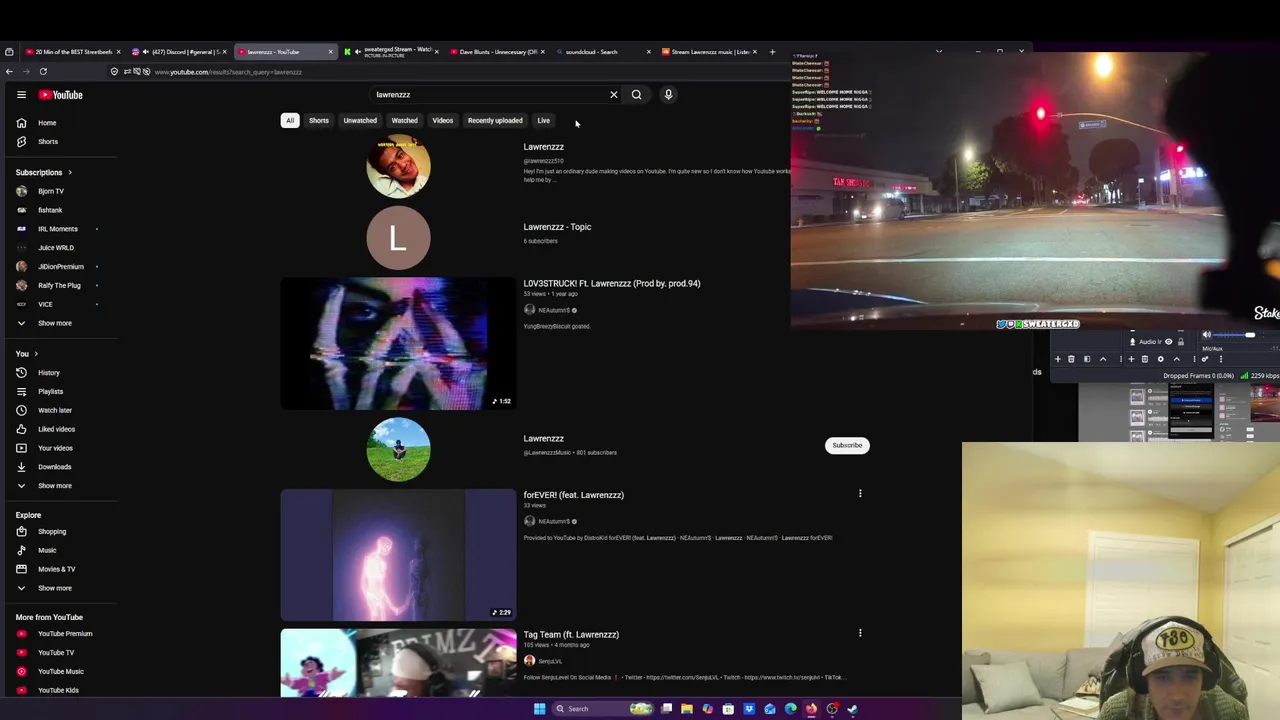Click the YouTube logo
1280x720 pixels.
pos(61,95)
